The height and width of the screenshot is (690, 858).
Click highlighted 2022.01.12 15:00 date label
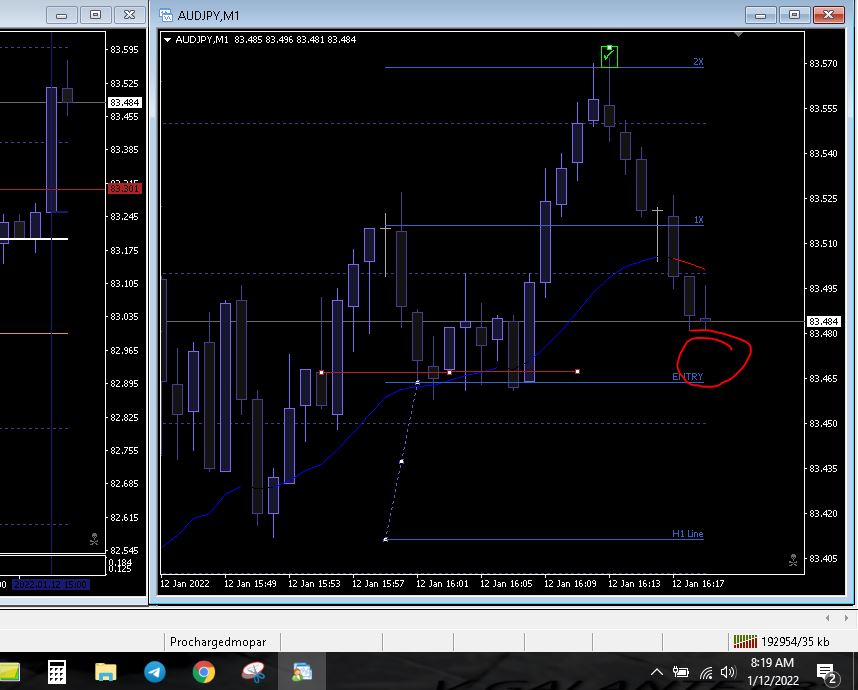tap(51, 584)
